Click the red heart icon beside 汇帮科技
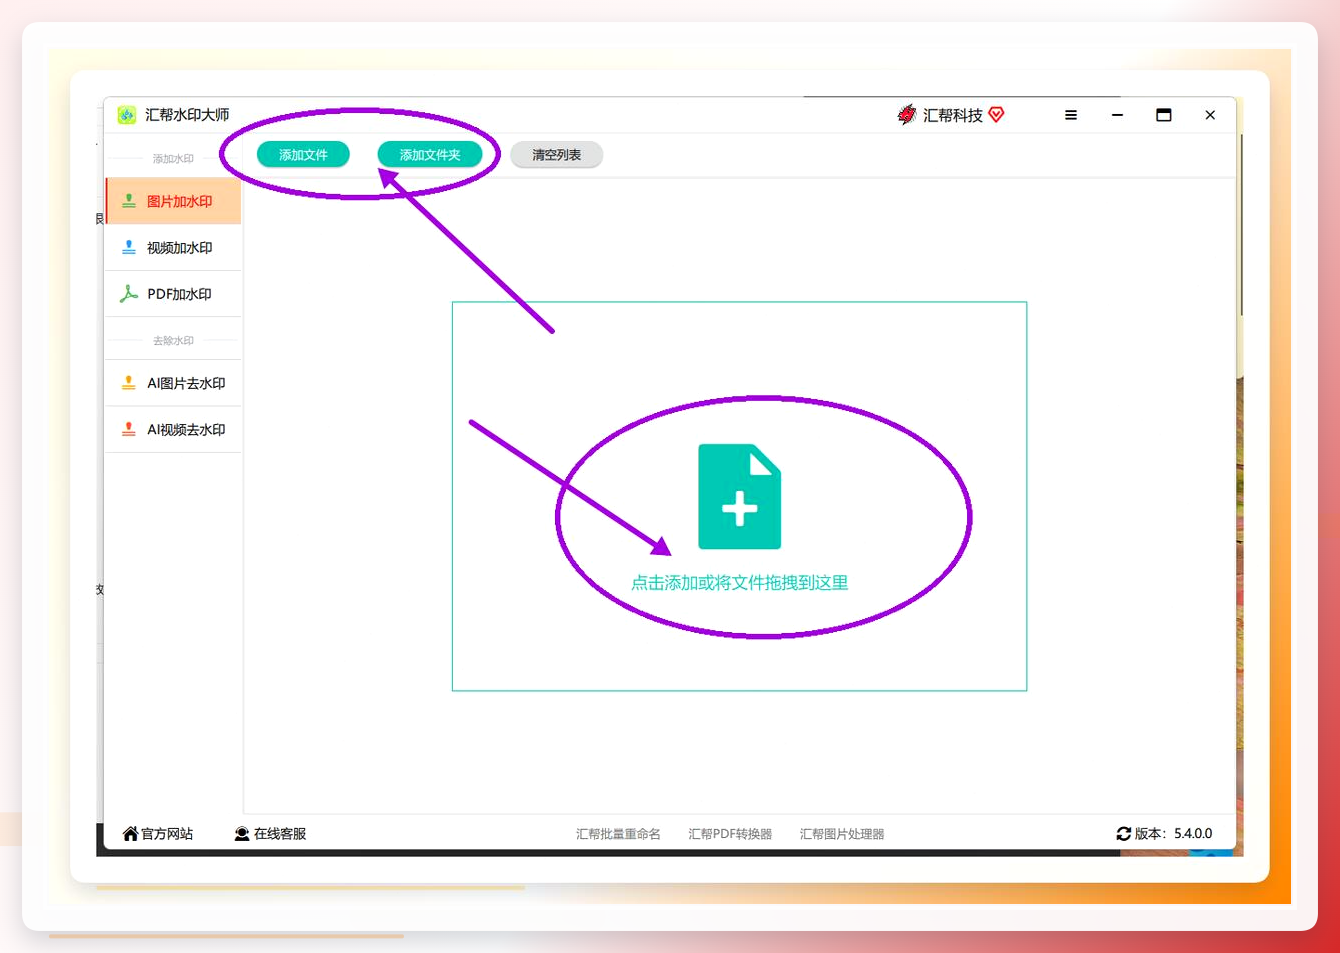Image resolution: width=1340 pixels, height=953 pixels. click(x=996, y=114)
